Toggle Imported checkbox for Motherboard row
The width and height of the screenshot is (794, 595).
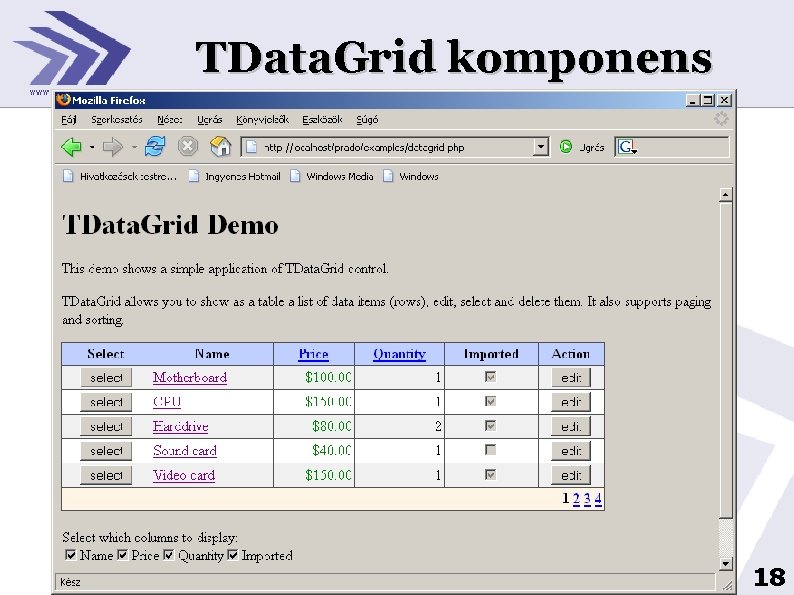click(x=490, y=377)
